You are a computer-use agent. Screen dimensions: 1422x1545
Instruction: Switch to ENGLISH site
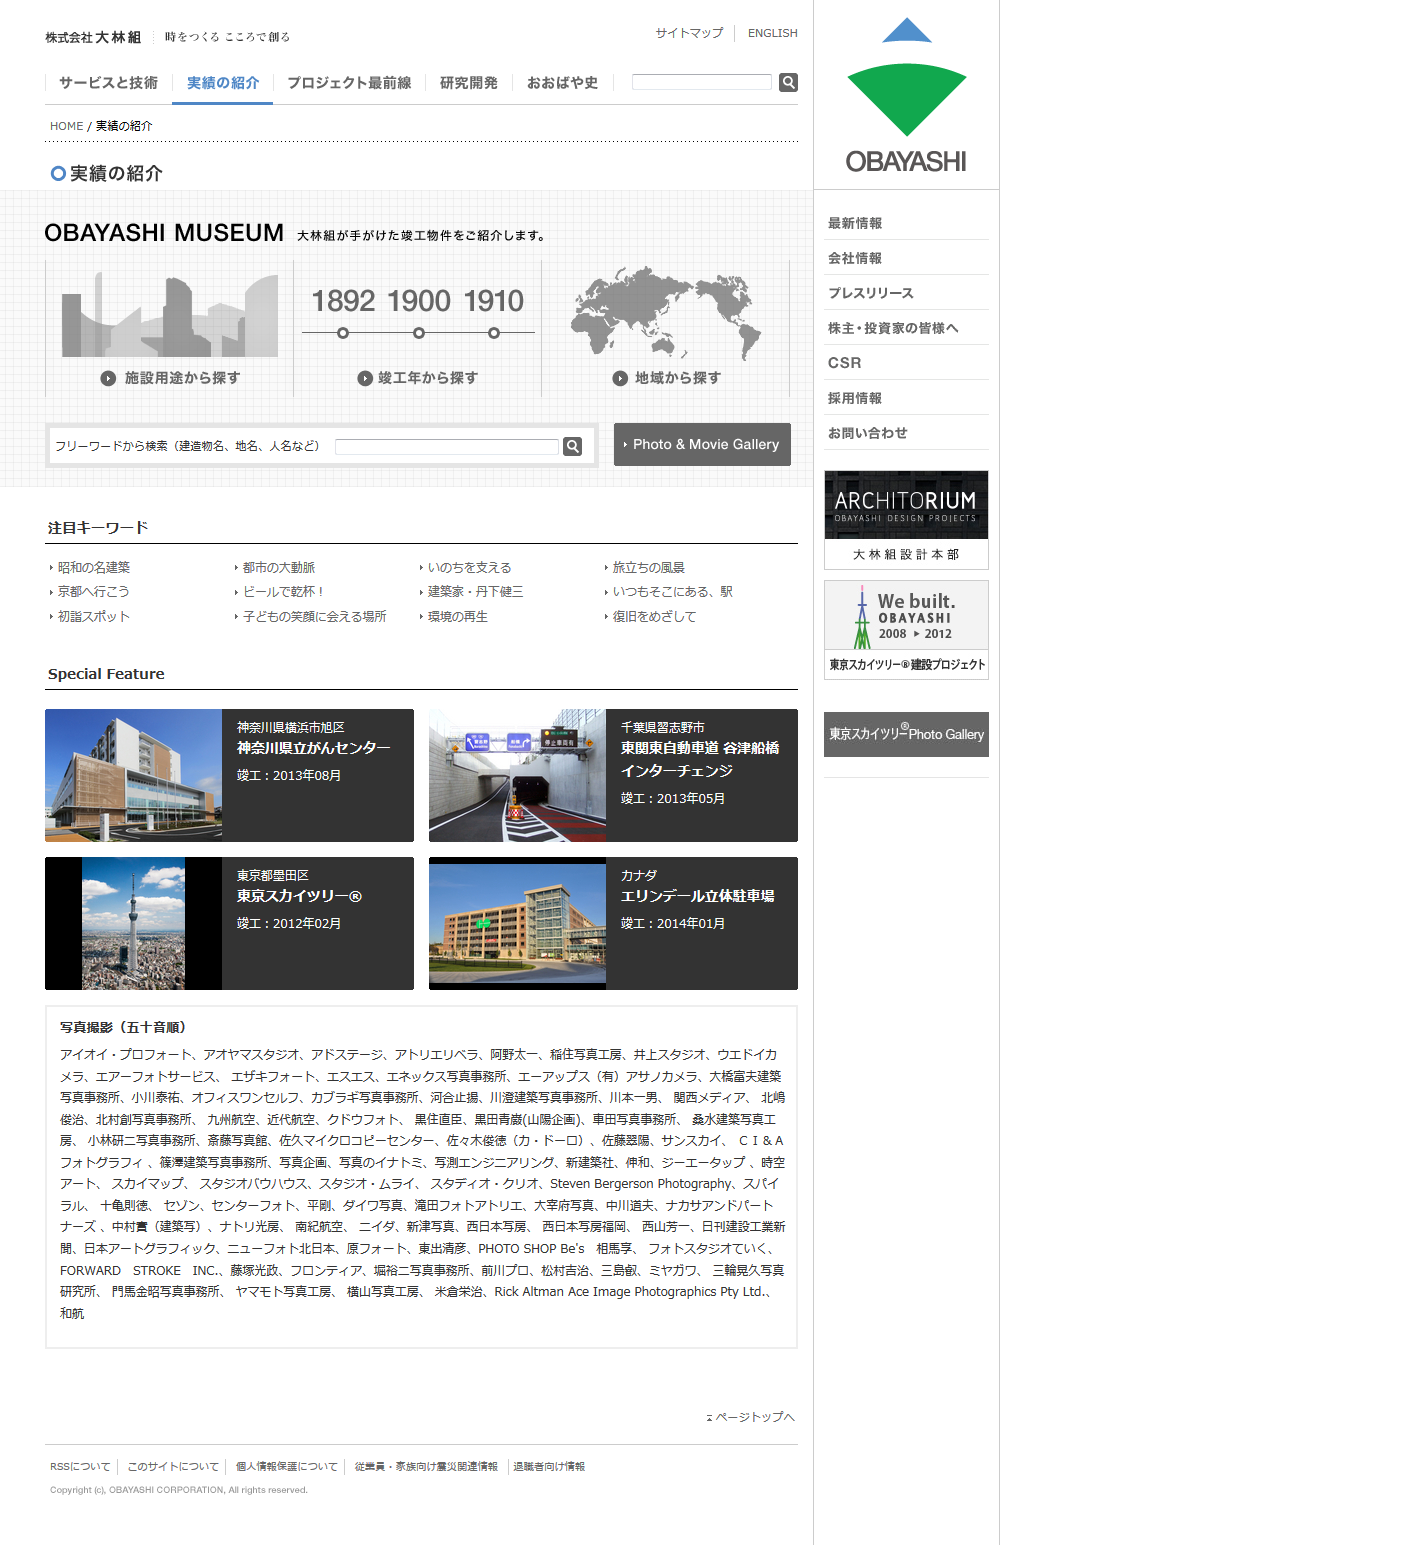click(x=773, y=33)
